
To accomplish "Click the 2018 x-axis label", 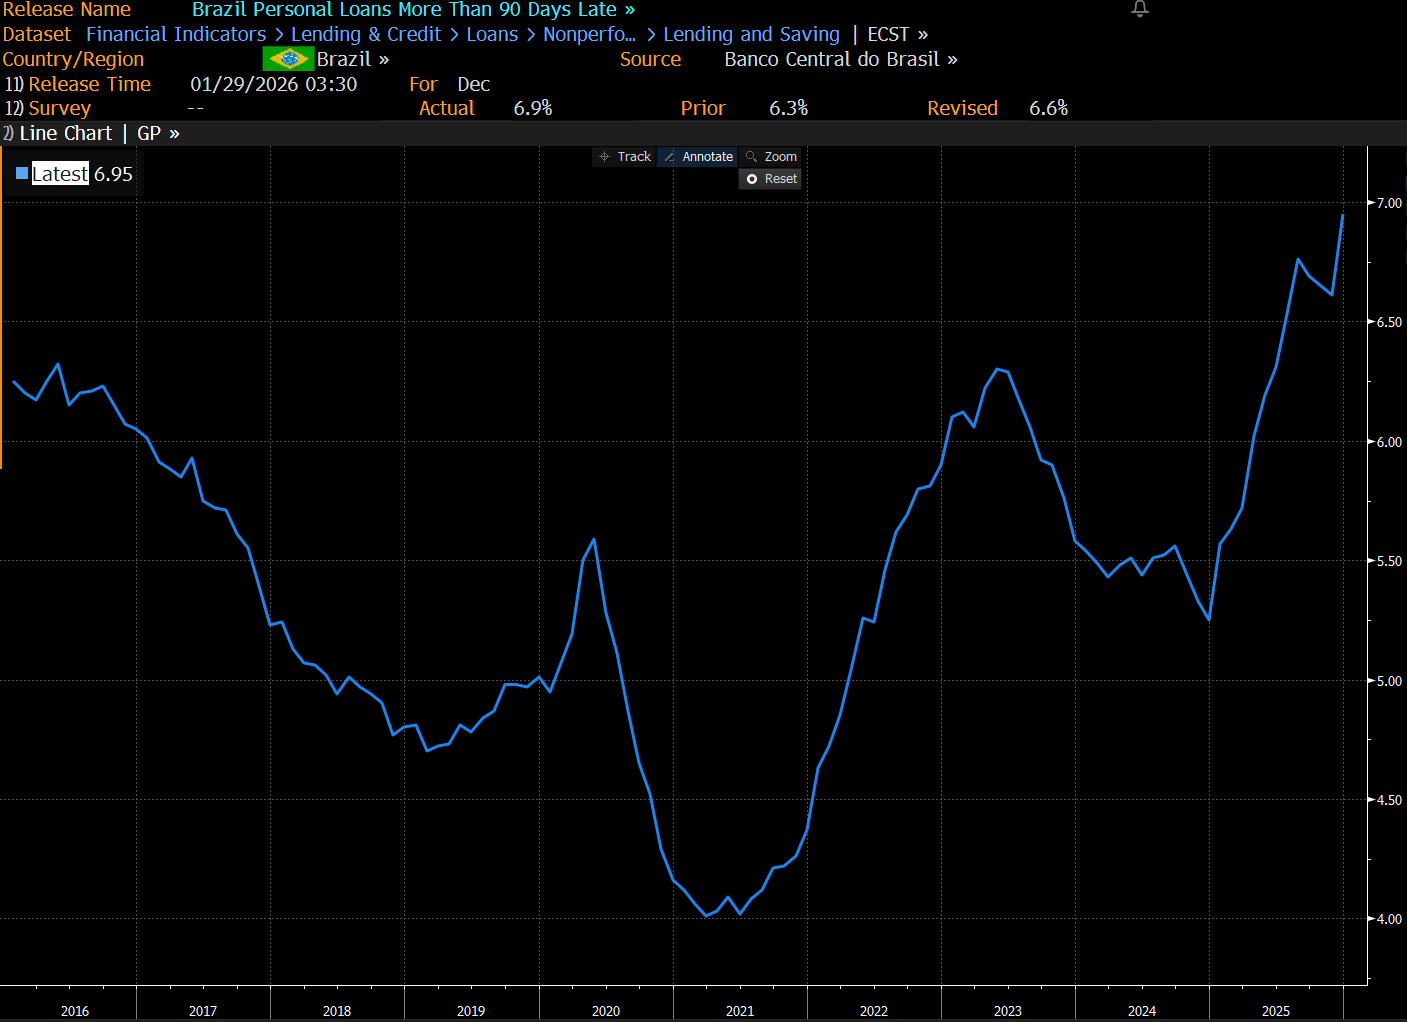I will [x=337, y=1011].
